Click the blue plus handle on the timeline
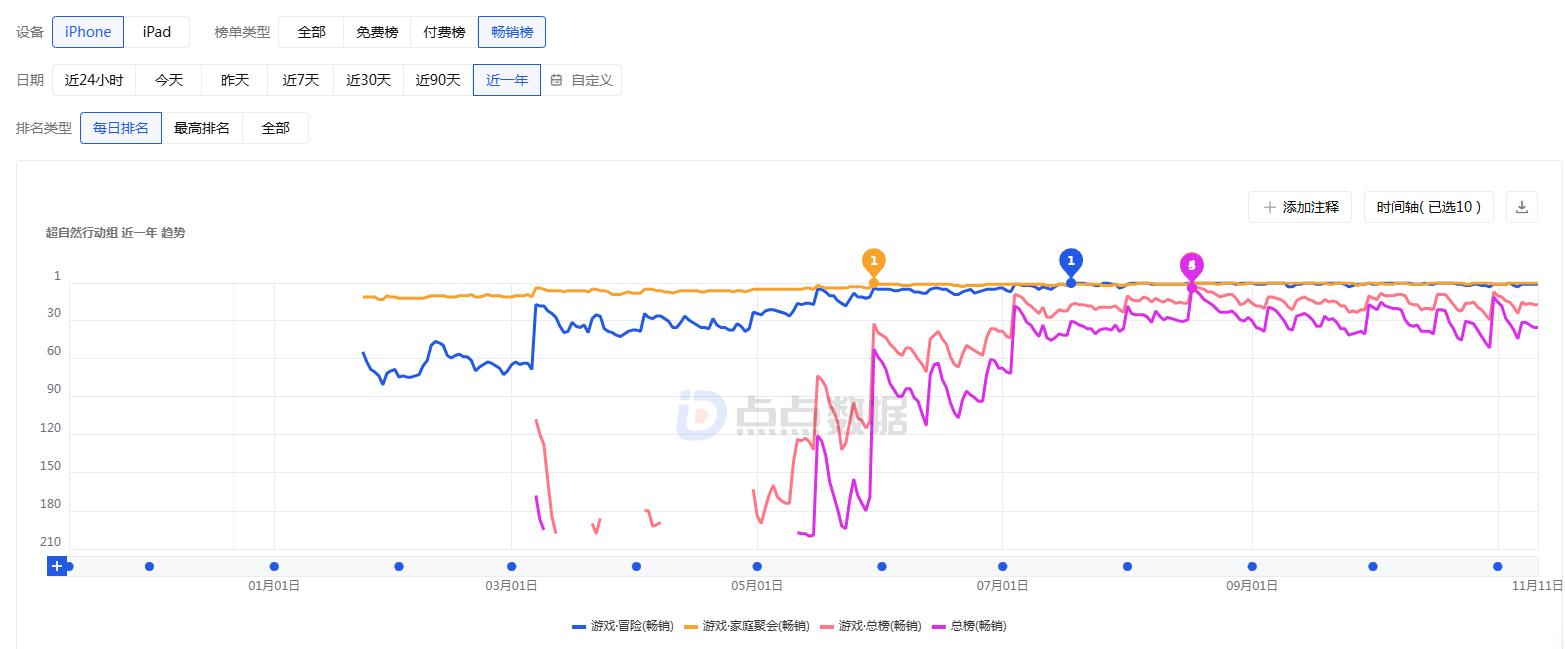Image resolution: width=1565 pixels, height=649 pixels. (57, 566)
